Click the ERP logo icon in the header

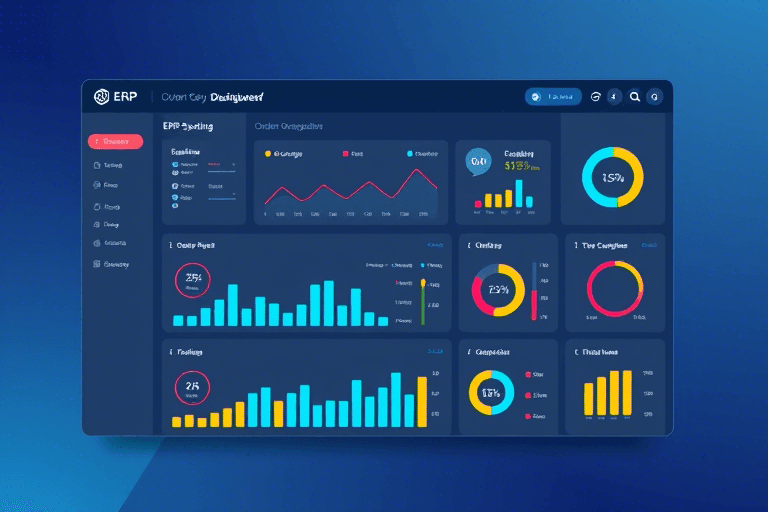100,96
